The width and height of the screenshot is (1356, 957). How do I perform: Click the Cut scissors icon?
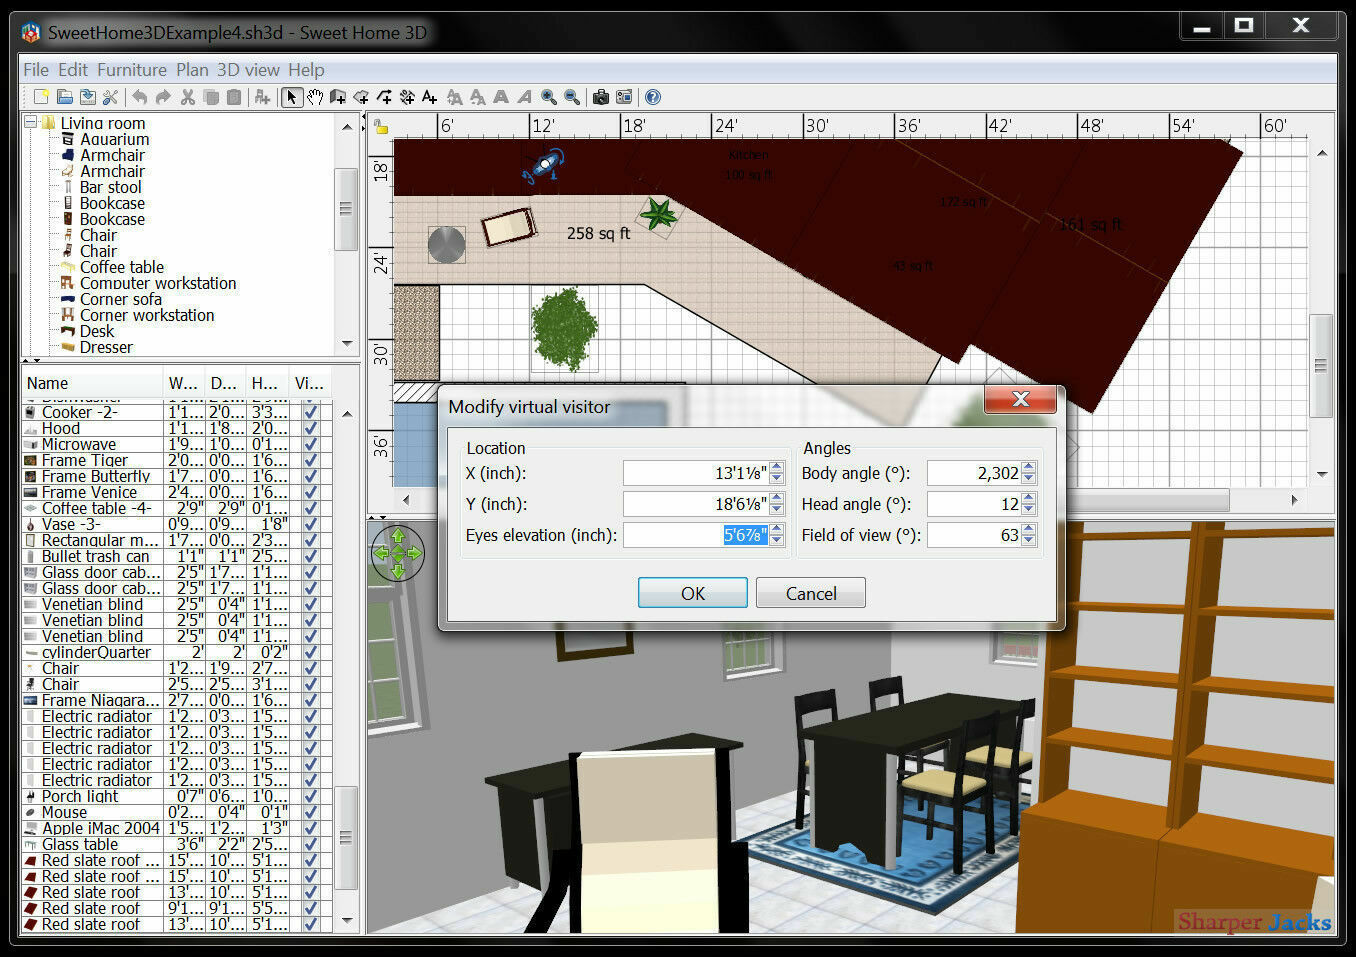pyautogui.click(x=187, y=97)
